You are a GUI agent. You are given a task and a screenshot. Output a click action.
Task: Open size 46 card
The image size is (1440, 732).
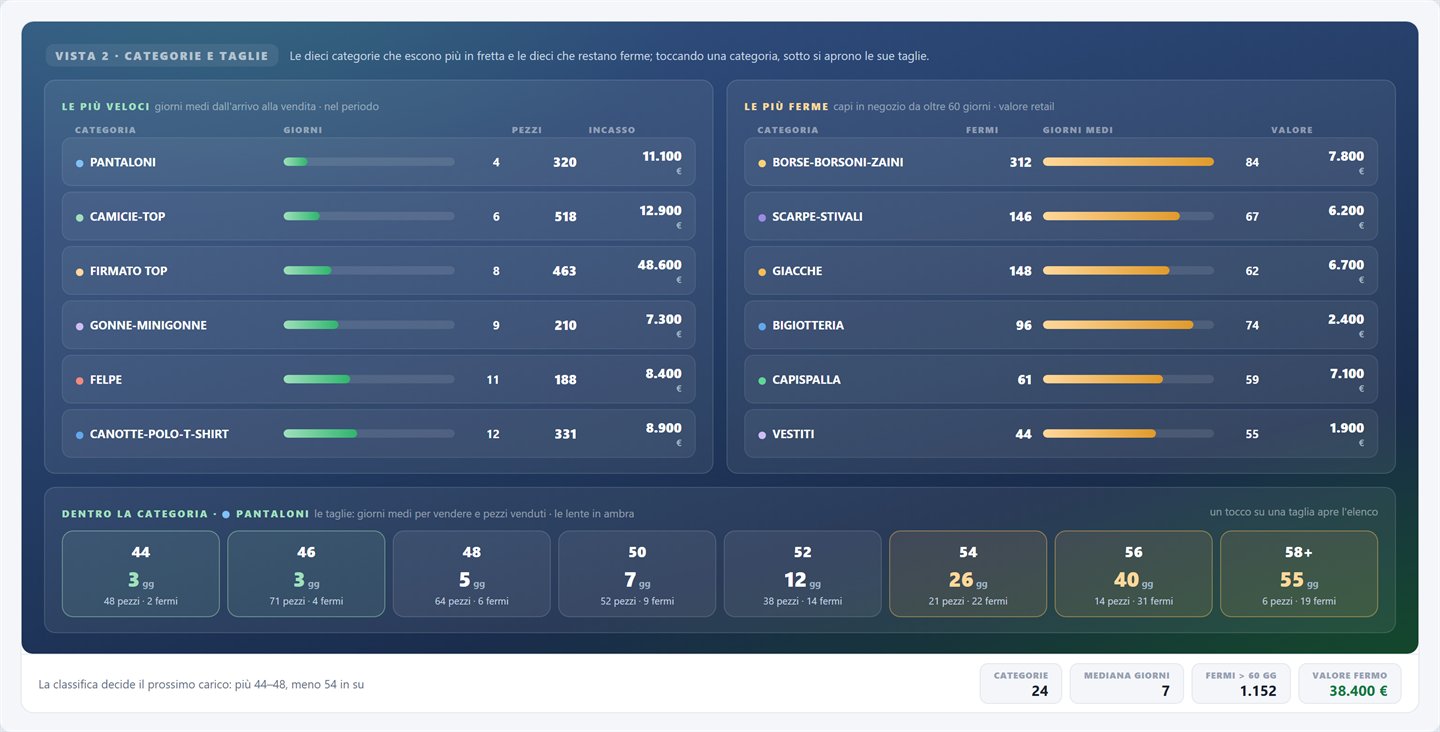[306, 574]
